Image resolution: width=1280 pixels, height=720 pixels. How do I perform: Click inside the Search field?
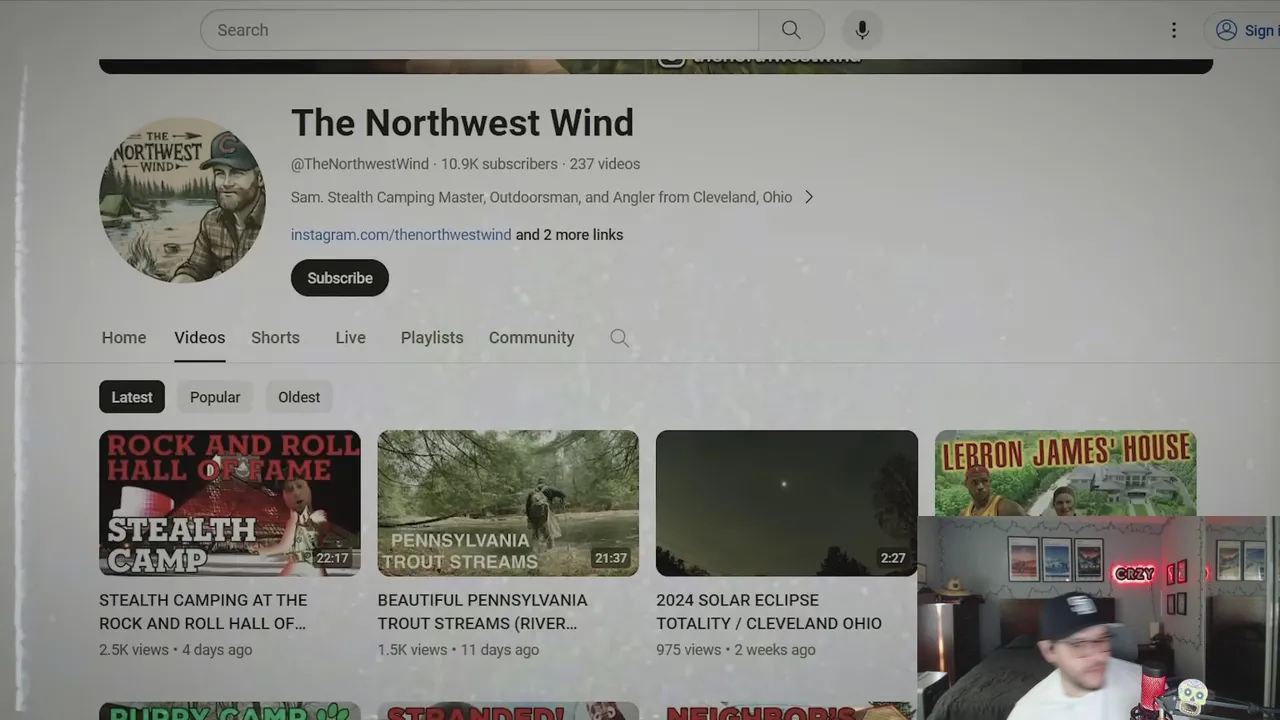coord(479,30)
